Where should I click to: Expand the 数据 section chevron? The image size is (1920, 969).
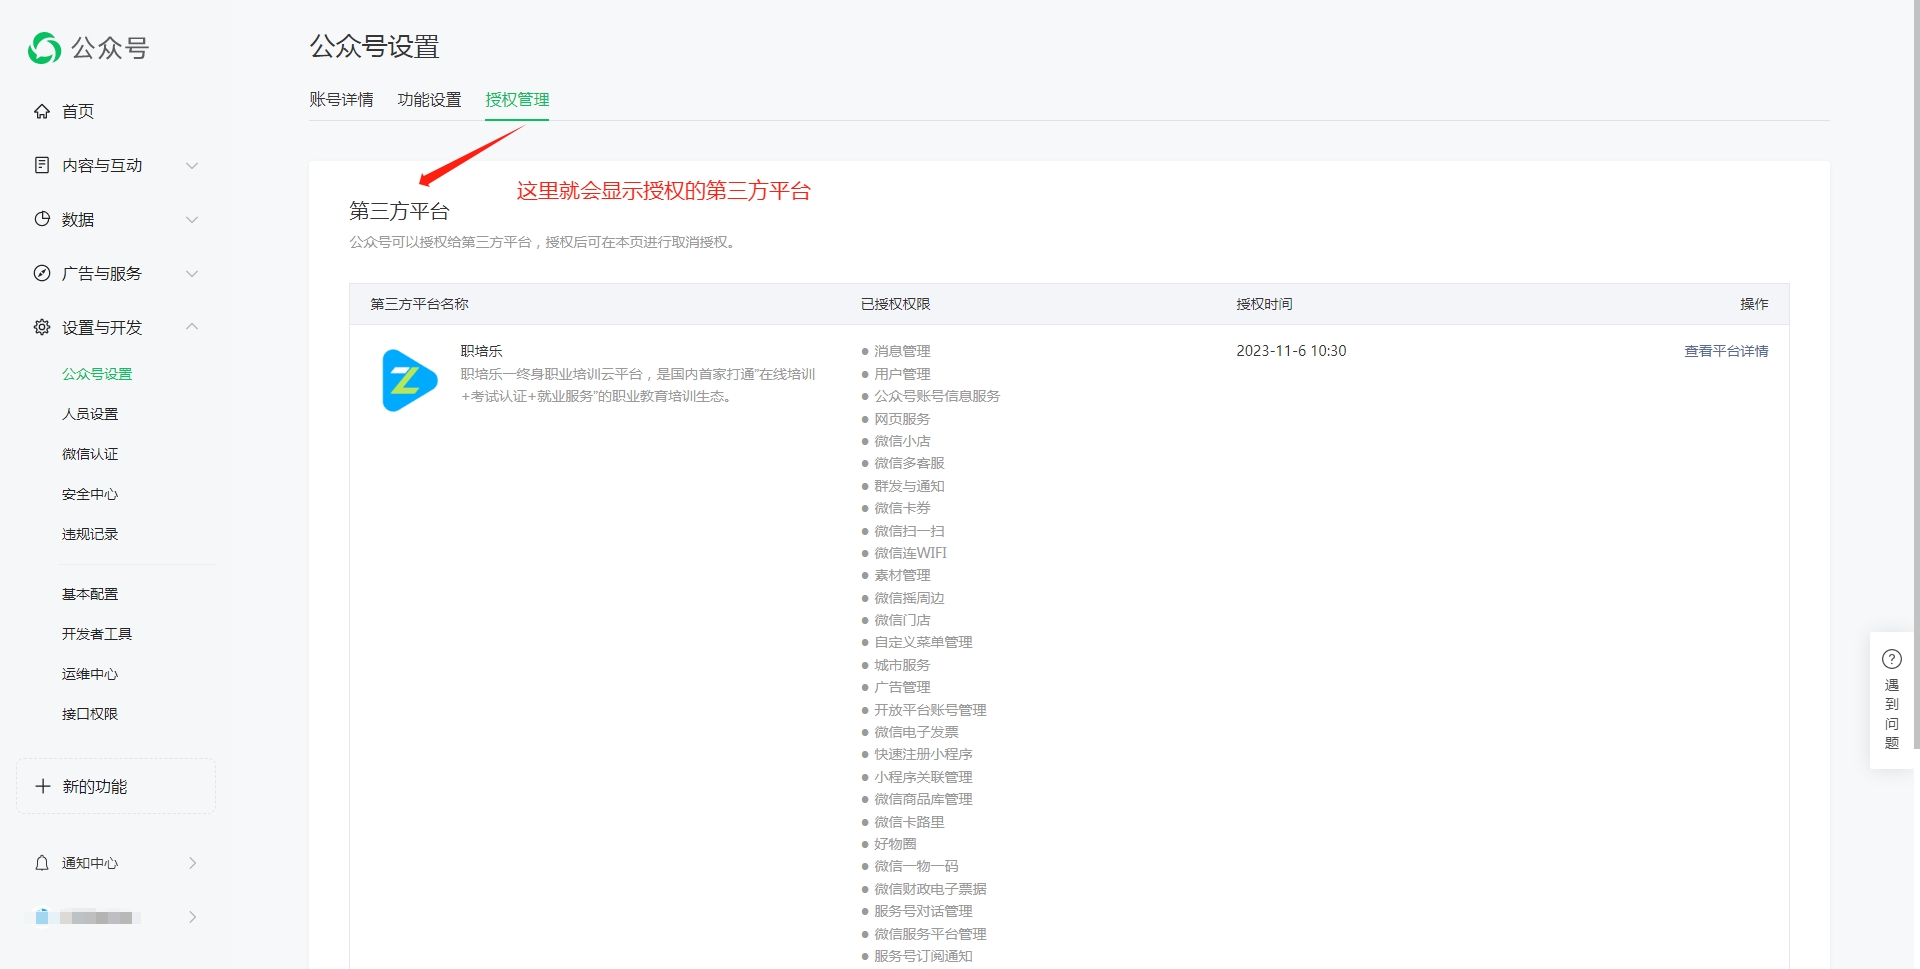coord(192,219)
